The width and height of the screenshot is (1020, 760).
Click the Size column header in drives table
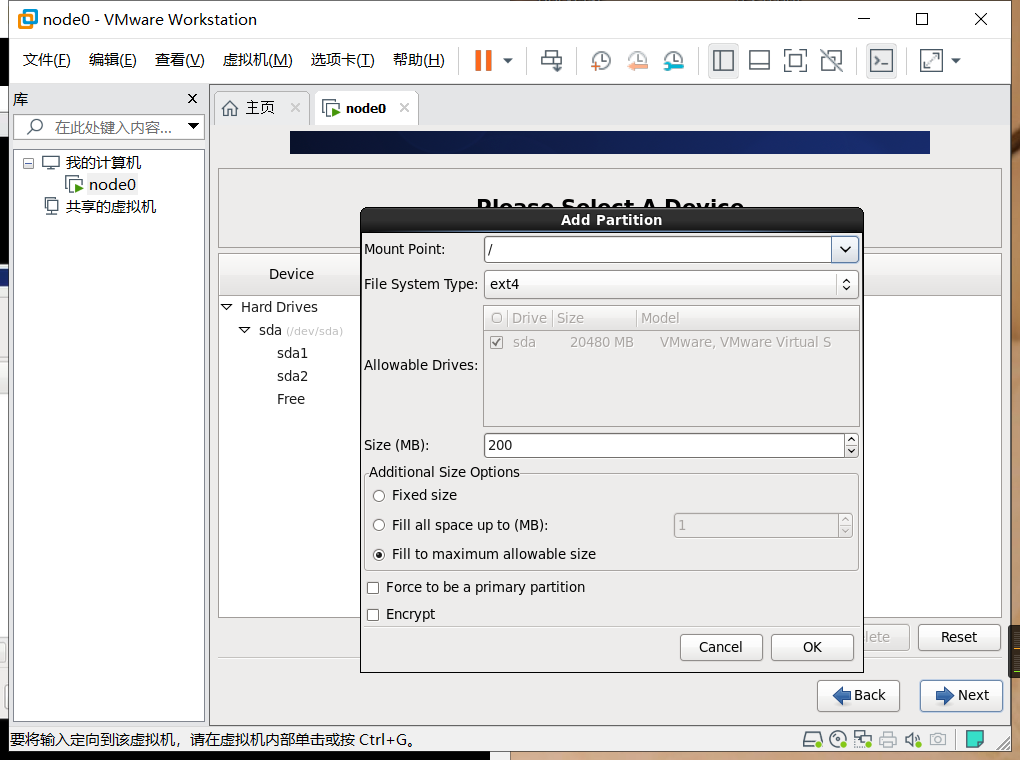click(593, 318)
